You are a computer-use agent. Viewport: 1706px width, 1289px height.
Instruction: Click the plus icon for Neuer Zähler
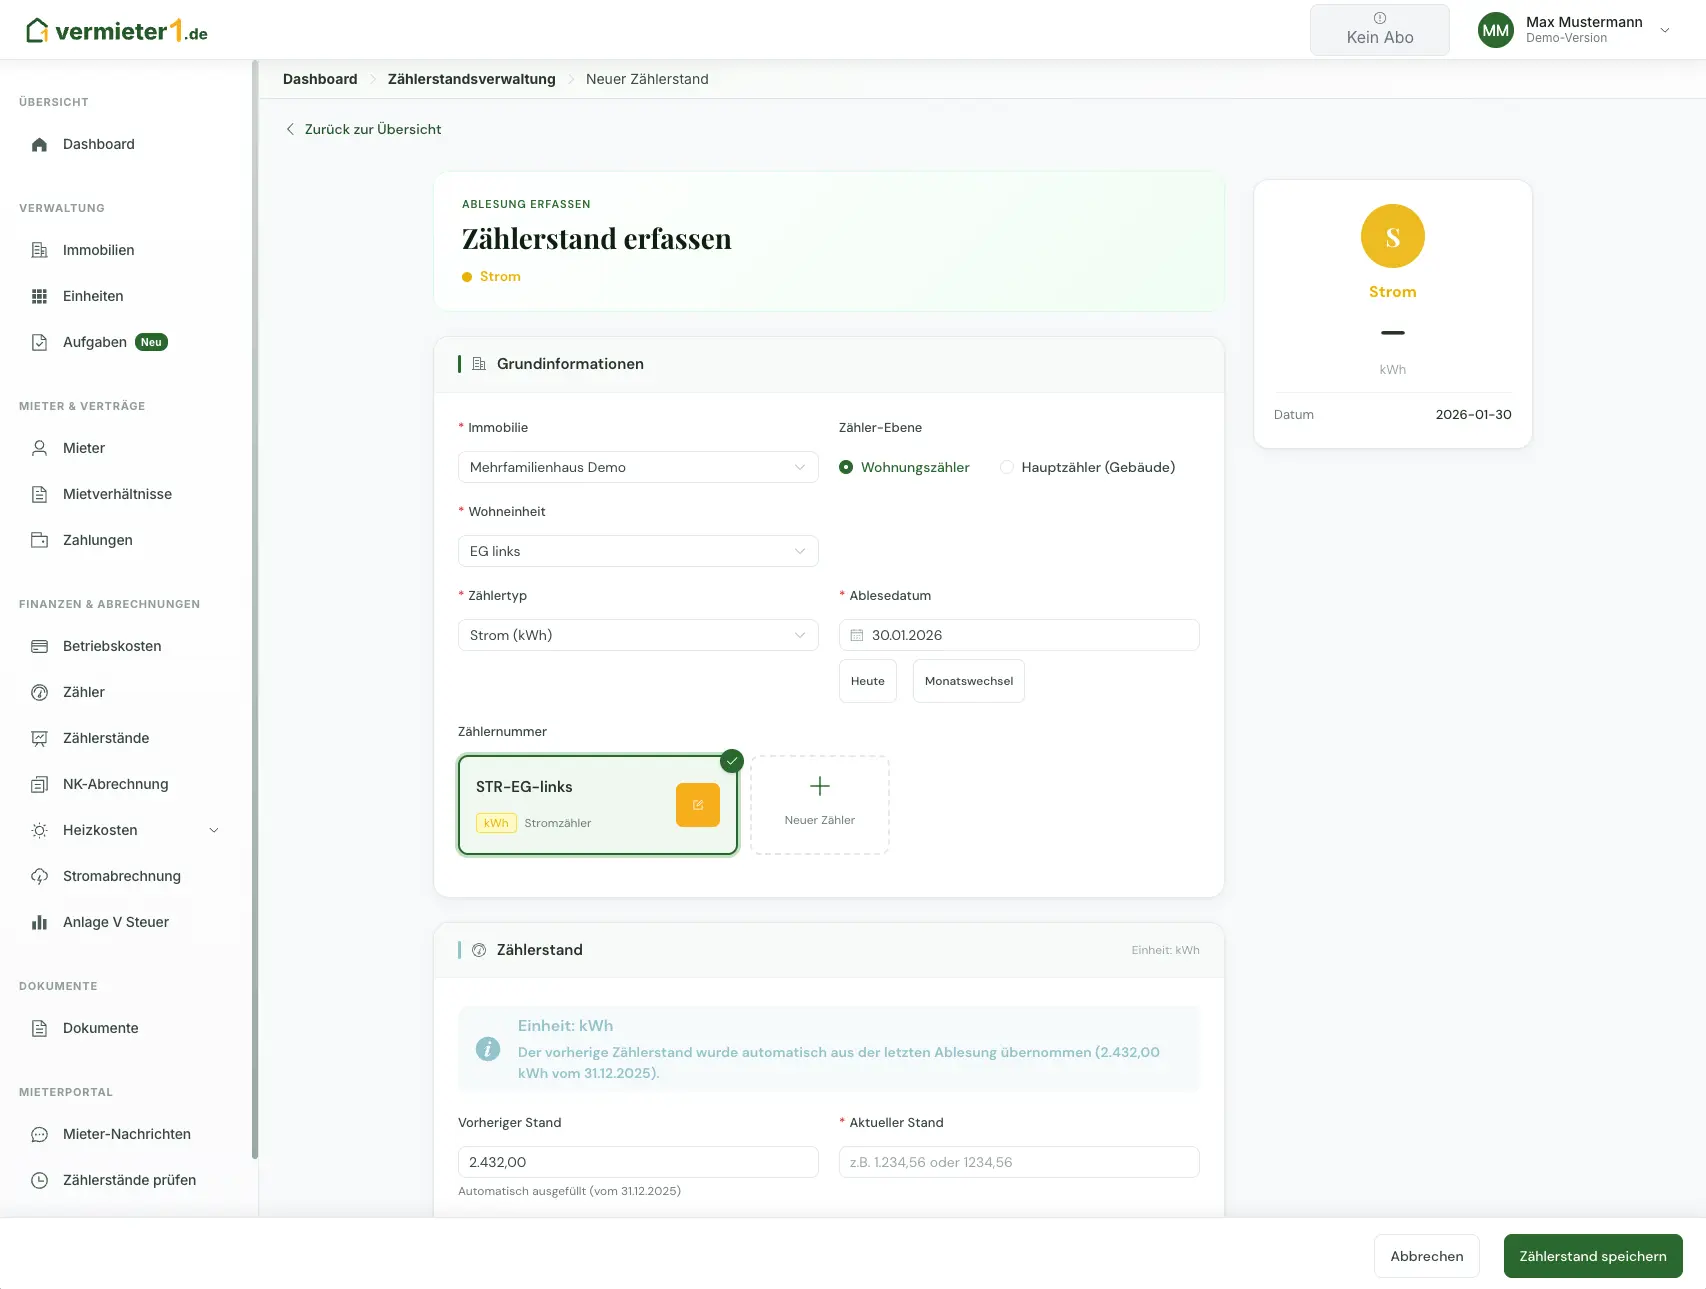[x=820, y=786]
